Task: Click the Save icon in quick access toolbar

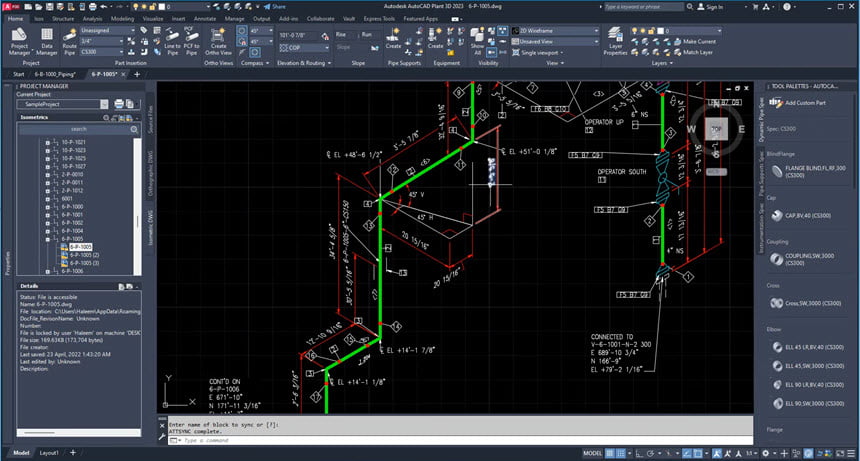Action: click(x=50, y=7)
